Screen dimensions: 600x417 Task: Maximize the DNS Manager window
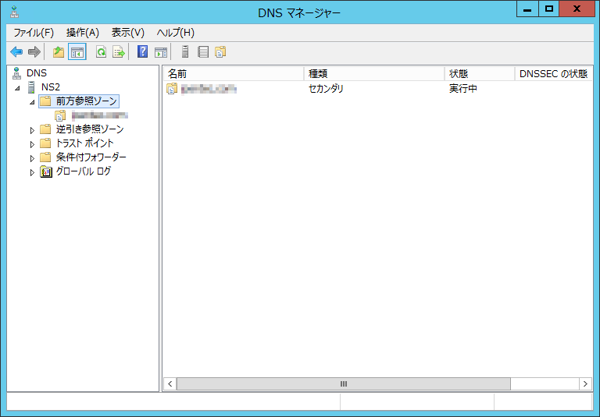point(549,9)
